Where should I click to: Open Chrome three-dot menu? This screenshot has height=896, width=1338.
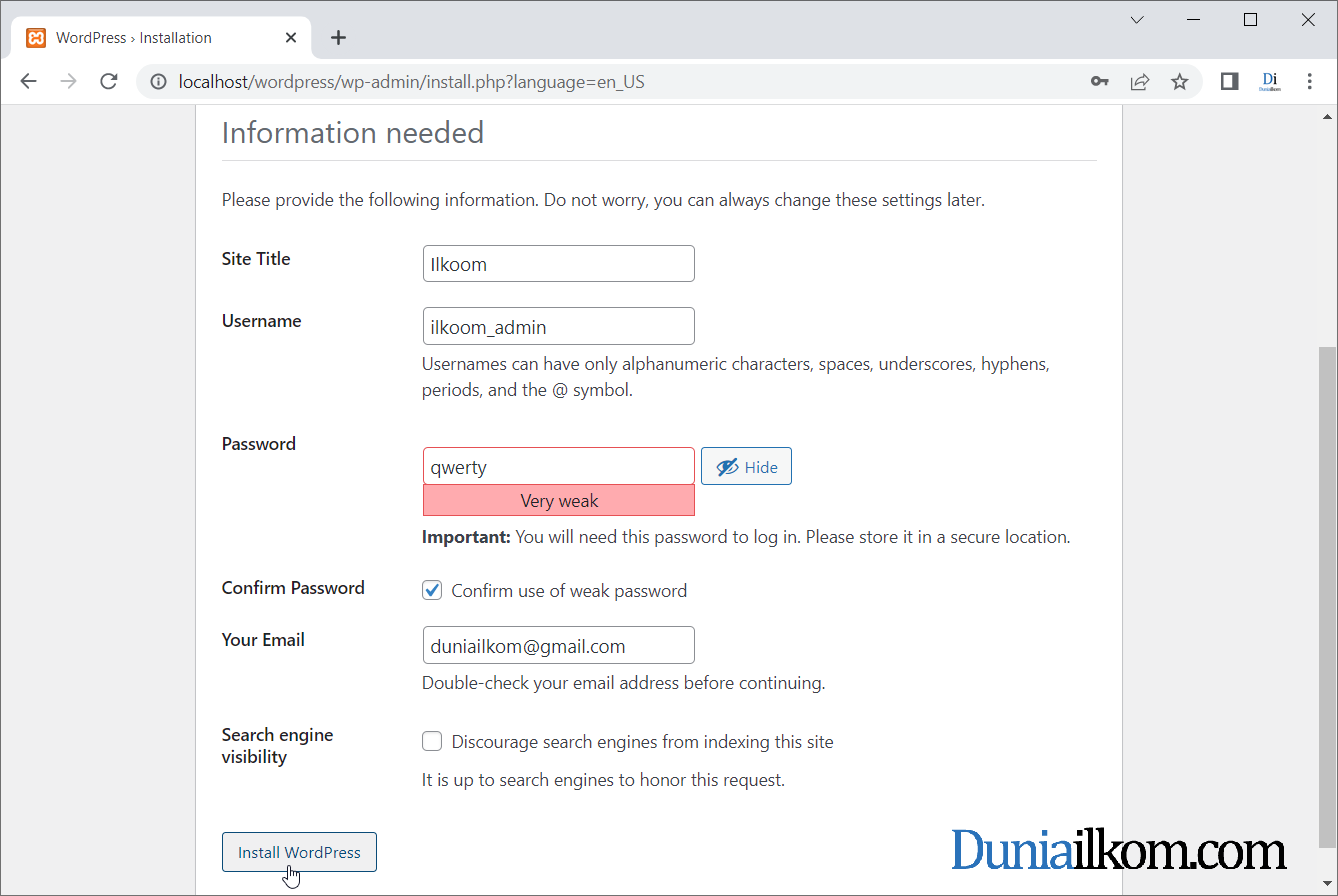point(1310,82)
